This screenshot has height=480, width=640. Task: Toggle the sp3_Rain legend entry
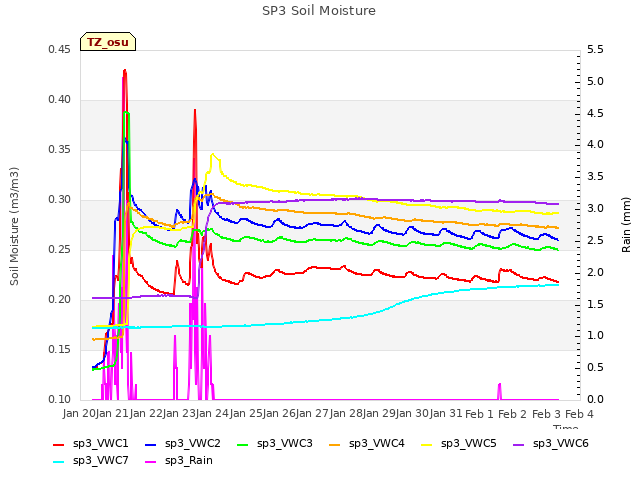(x=179, y=461)
